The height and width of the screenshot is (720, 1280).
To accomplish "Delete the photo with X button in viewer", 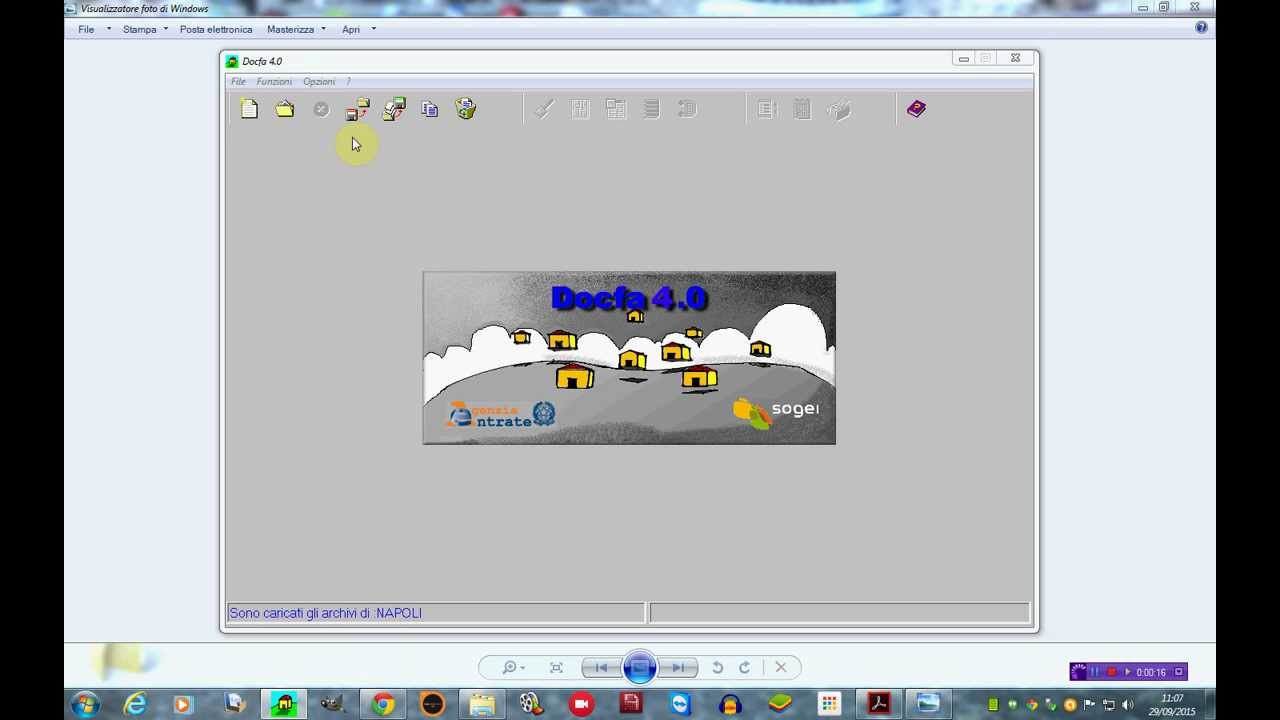I will click(x=781, y=668).
